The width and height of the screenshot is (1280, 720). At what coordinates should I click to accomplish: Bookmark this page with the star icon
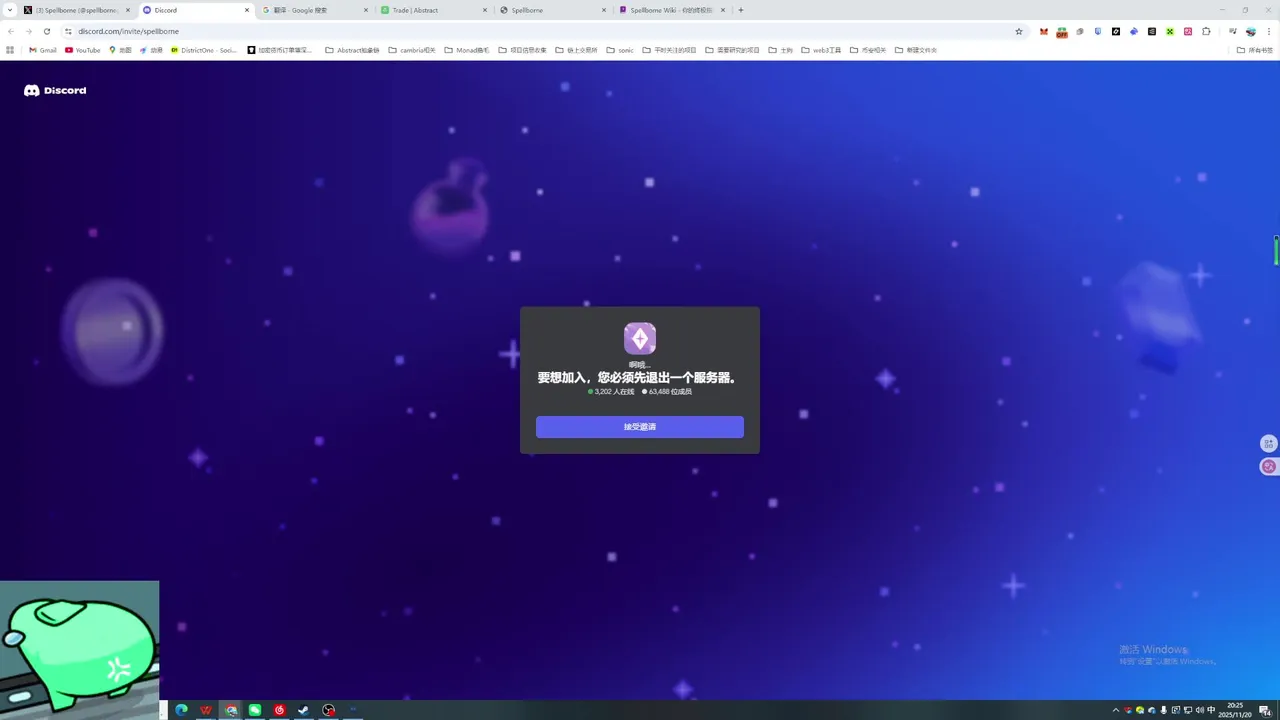1019,31
